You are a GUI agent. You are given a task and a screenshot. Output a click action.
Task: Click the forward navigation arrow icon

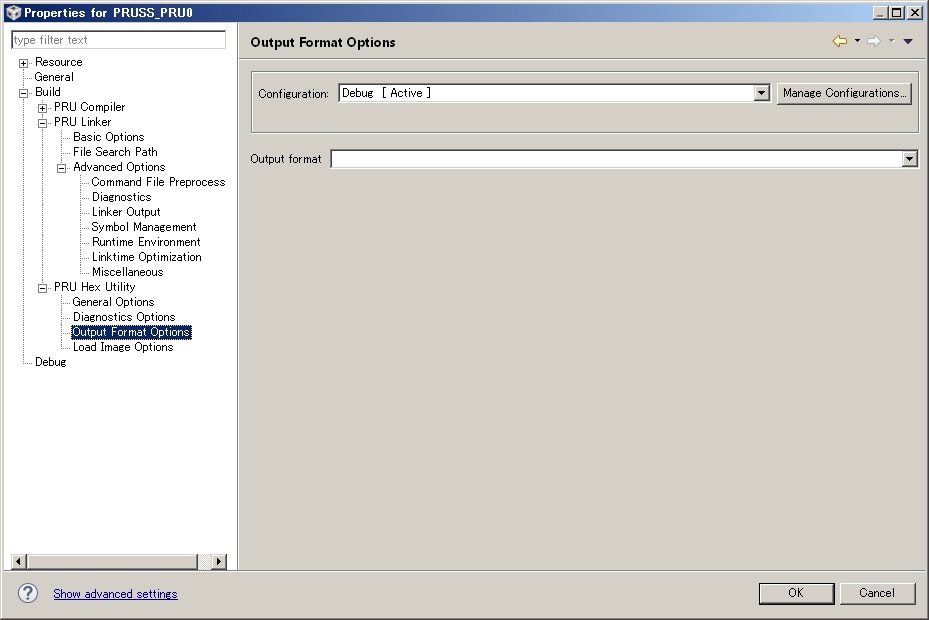click(874, 41)
